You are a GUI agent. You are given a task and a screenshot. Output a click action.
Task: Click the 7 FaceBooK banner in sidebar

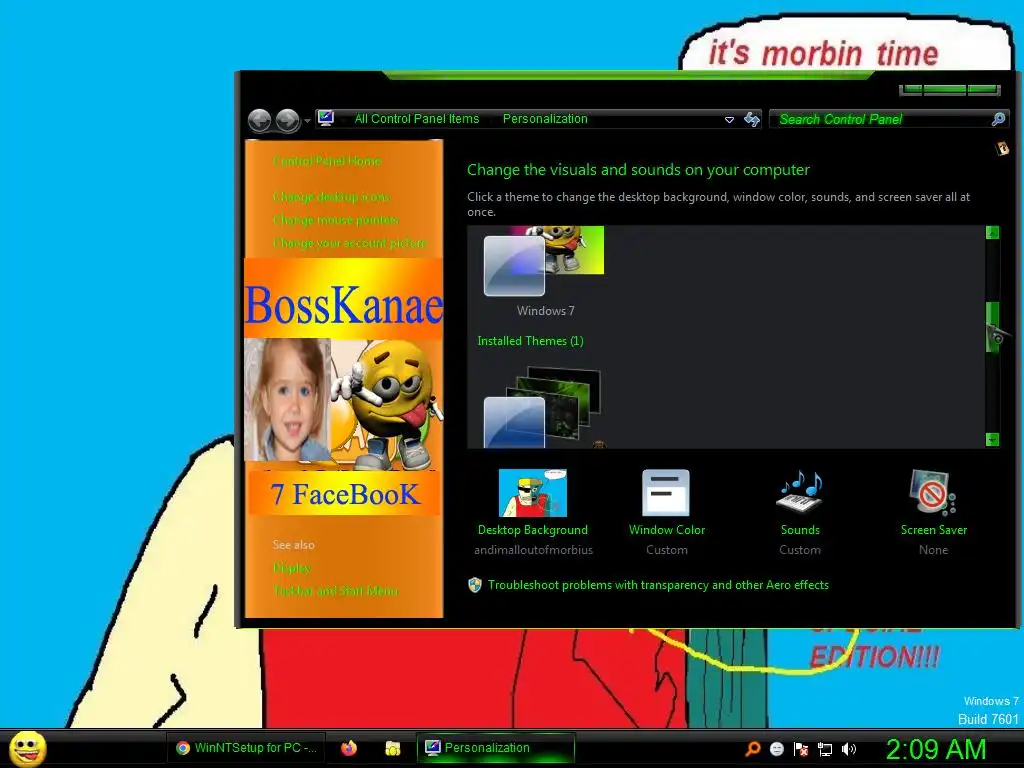pos(344,494)
